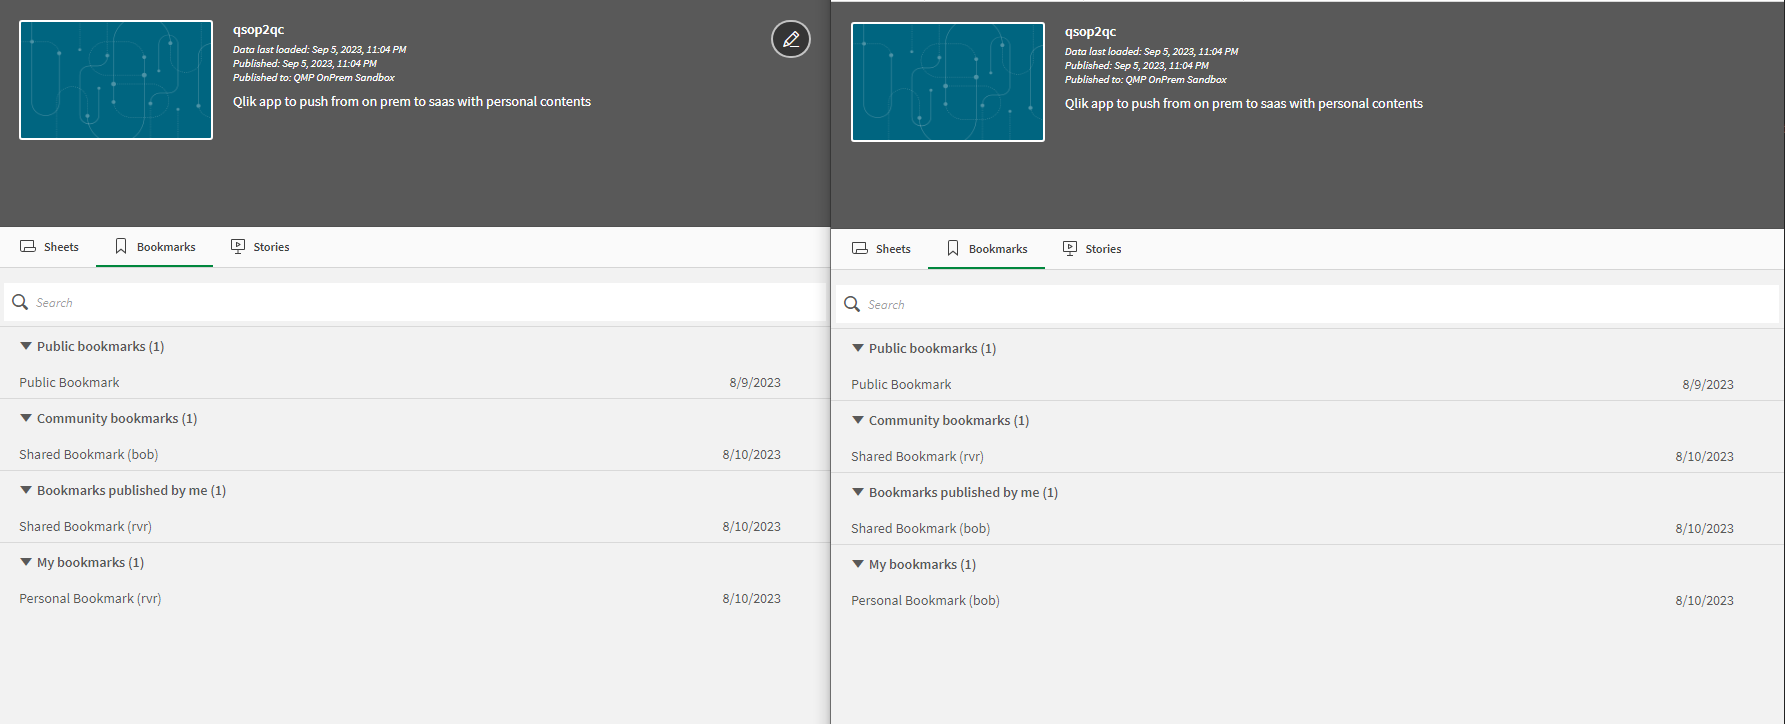1785x724 pixels.
Task: Click the Sheets tab icon in left window
Action: tap(28, 246)
